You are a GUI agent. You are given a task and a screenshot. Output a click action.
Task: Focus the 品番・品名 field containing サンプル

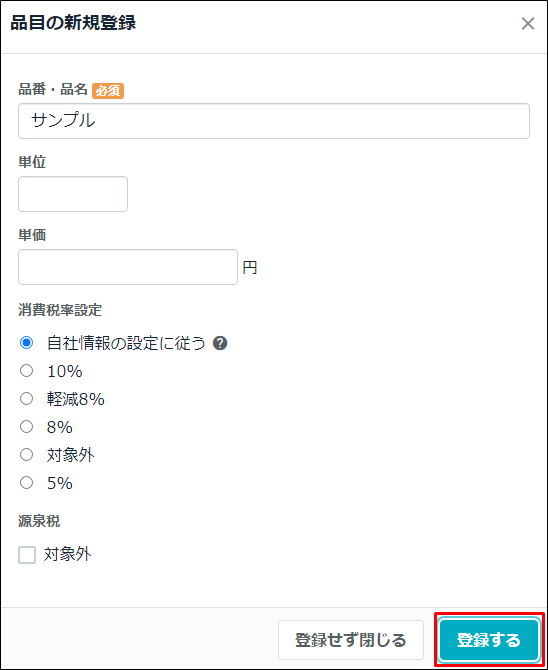point(274,121)
